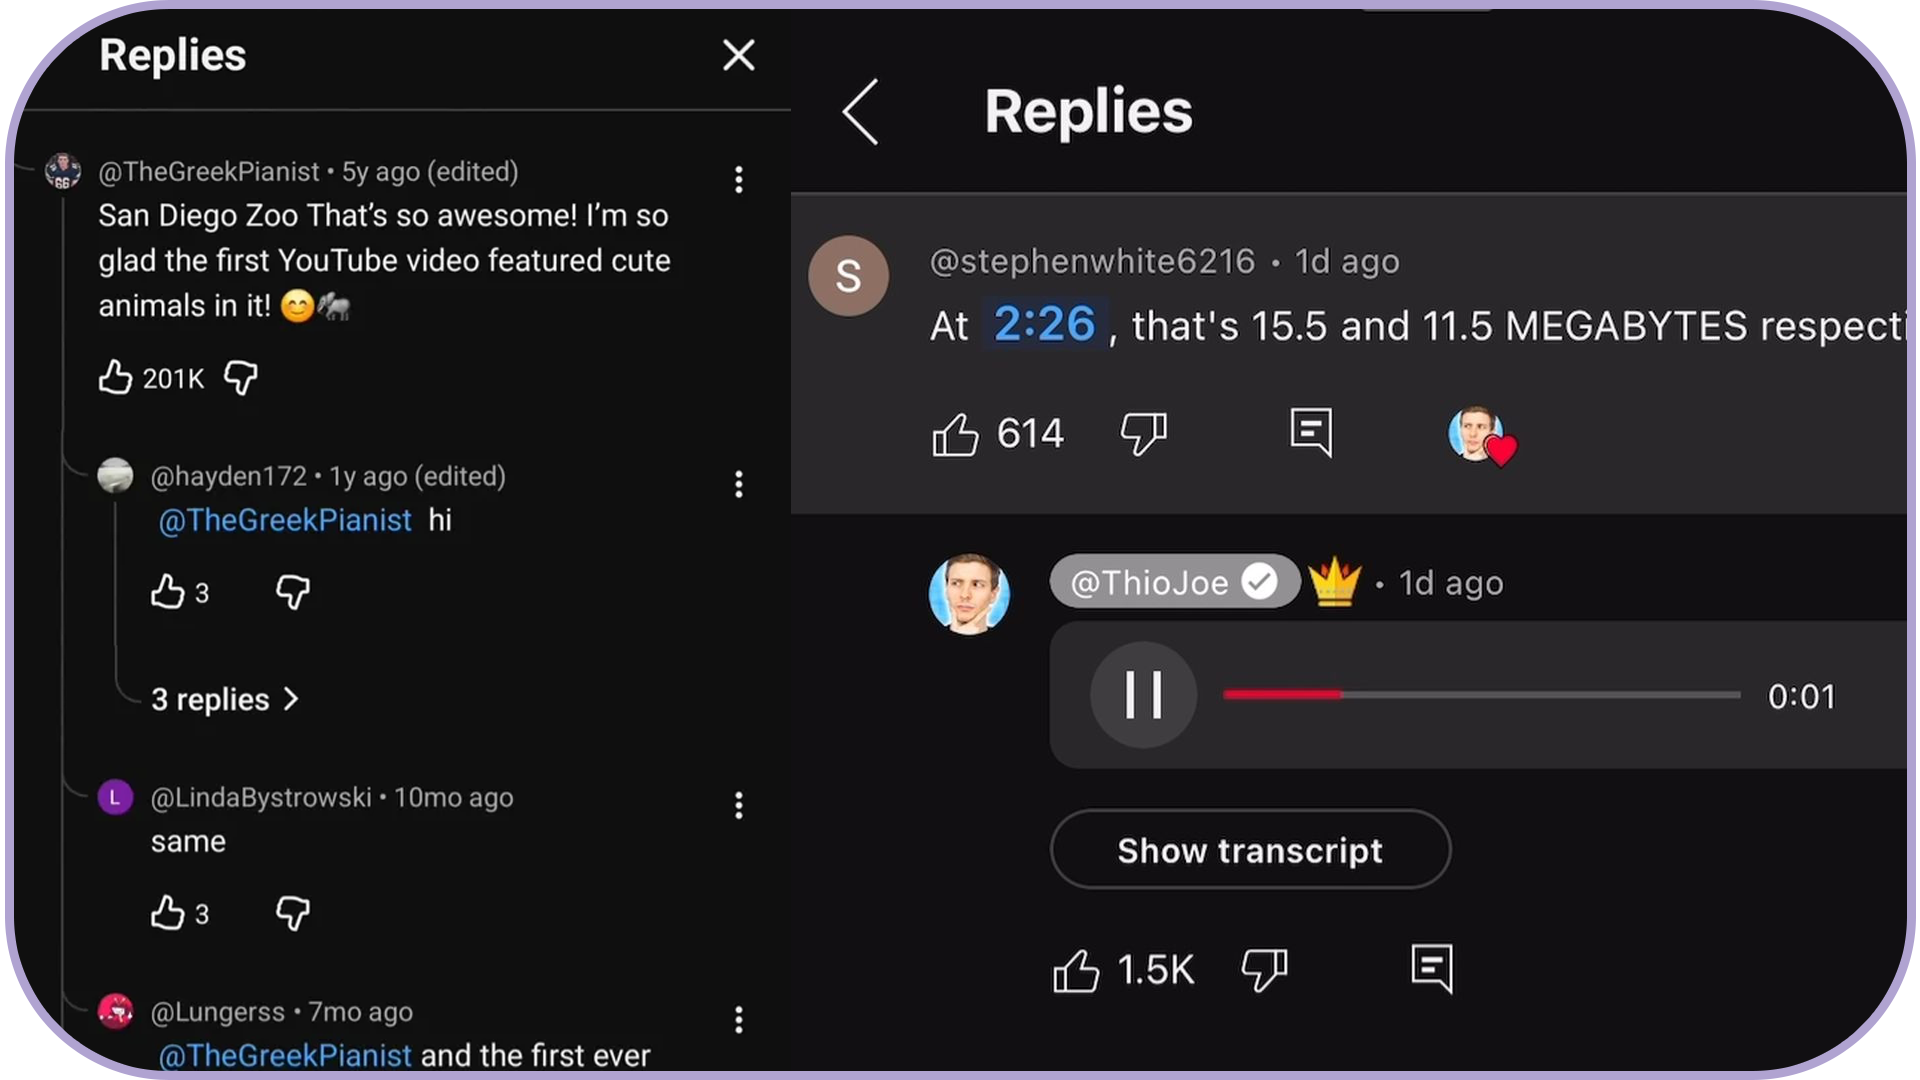Dislike LindaBystrowski's 'same' reply

coord(292,913)
